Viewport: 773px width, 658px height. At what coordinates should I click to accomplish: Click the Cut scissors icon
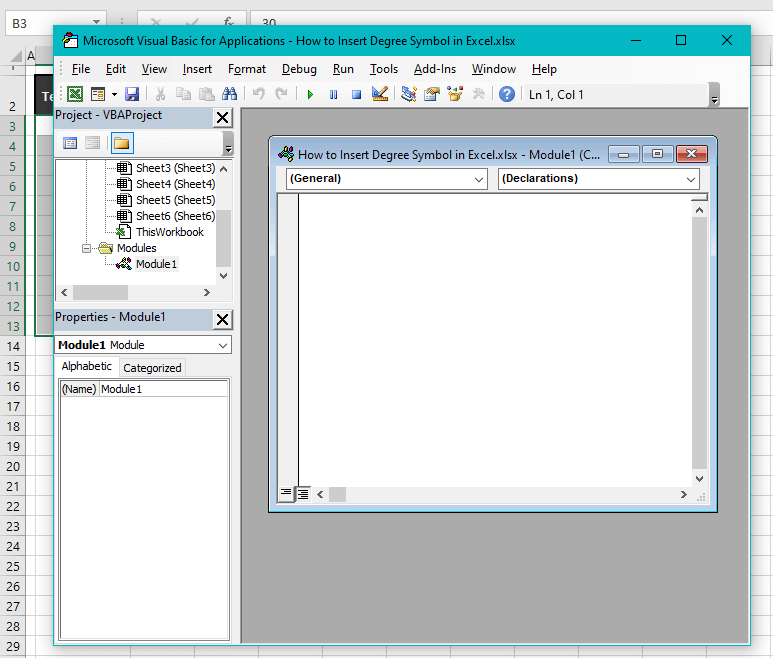160,94
